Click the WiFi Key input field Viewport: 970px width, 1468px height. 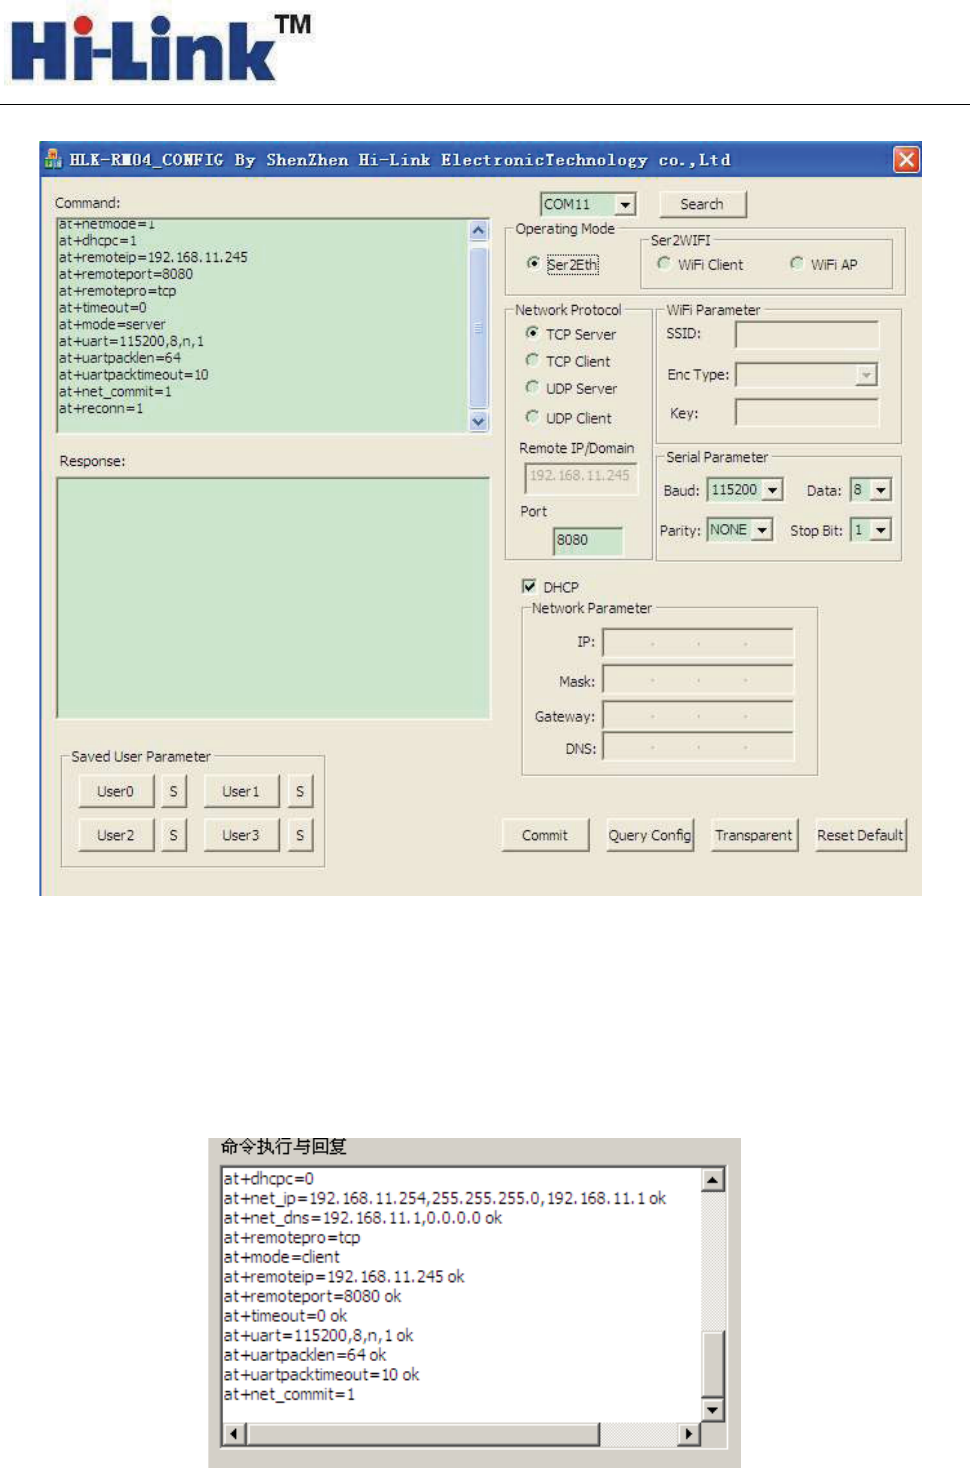pyautogui.click(x=807, y=412)
